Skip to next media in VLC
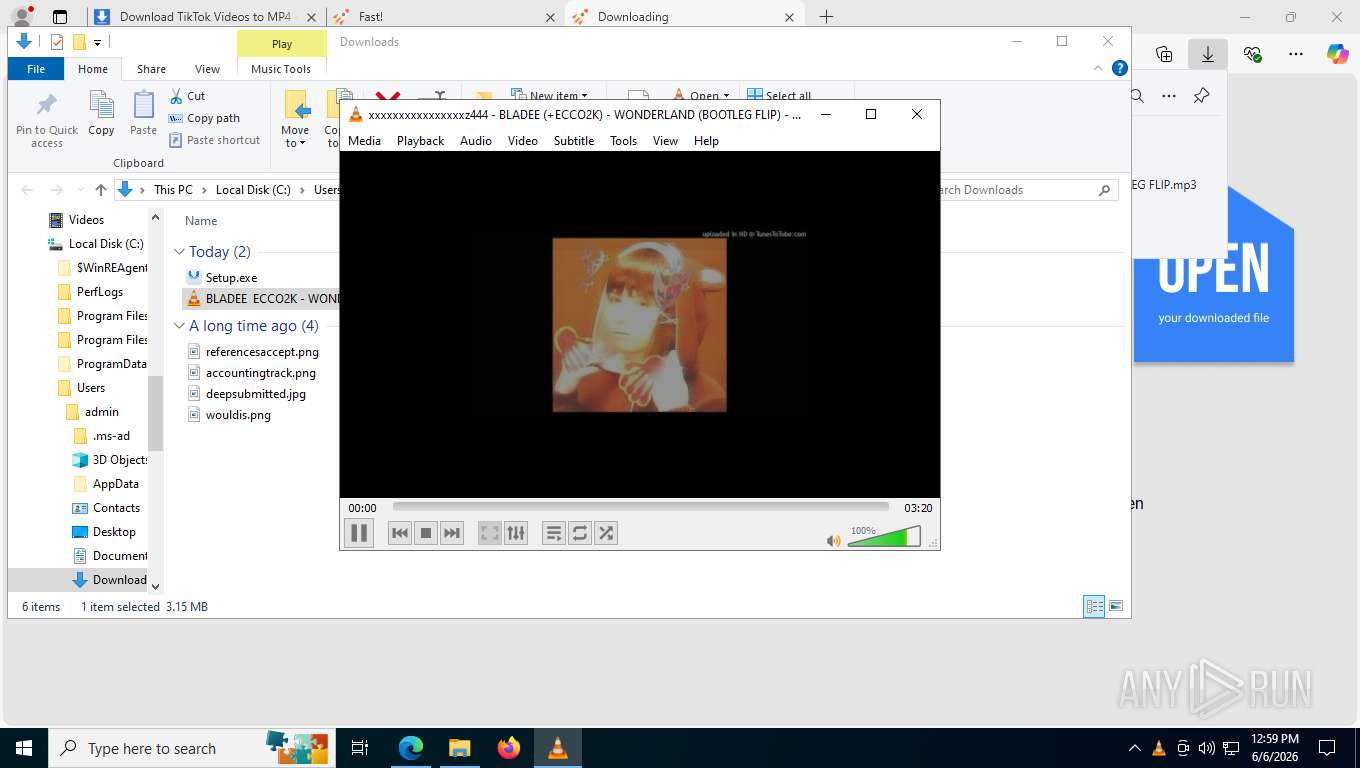The width and height of the screenshot is (1360, 768). (452, 533)
